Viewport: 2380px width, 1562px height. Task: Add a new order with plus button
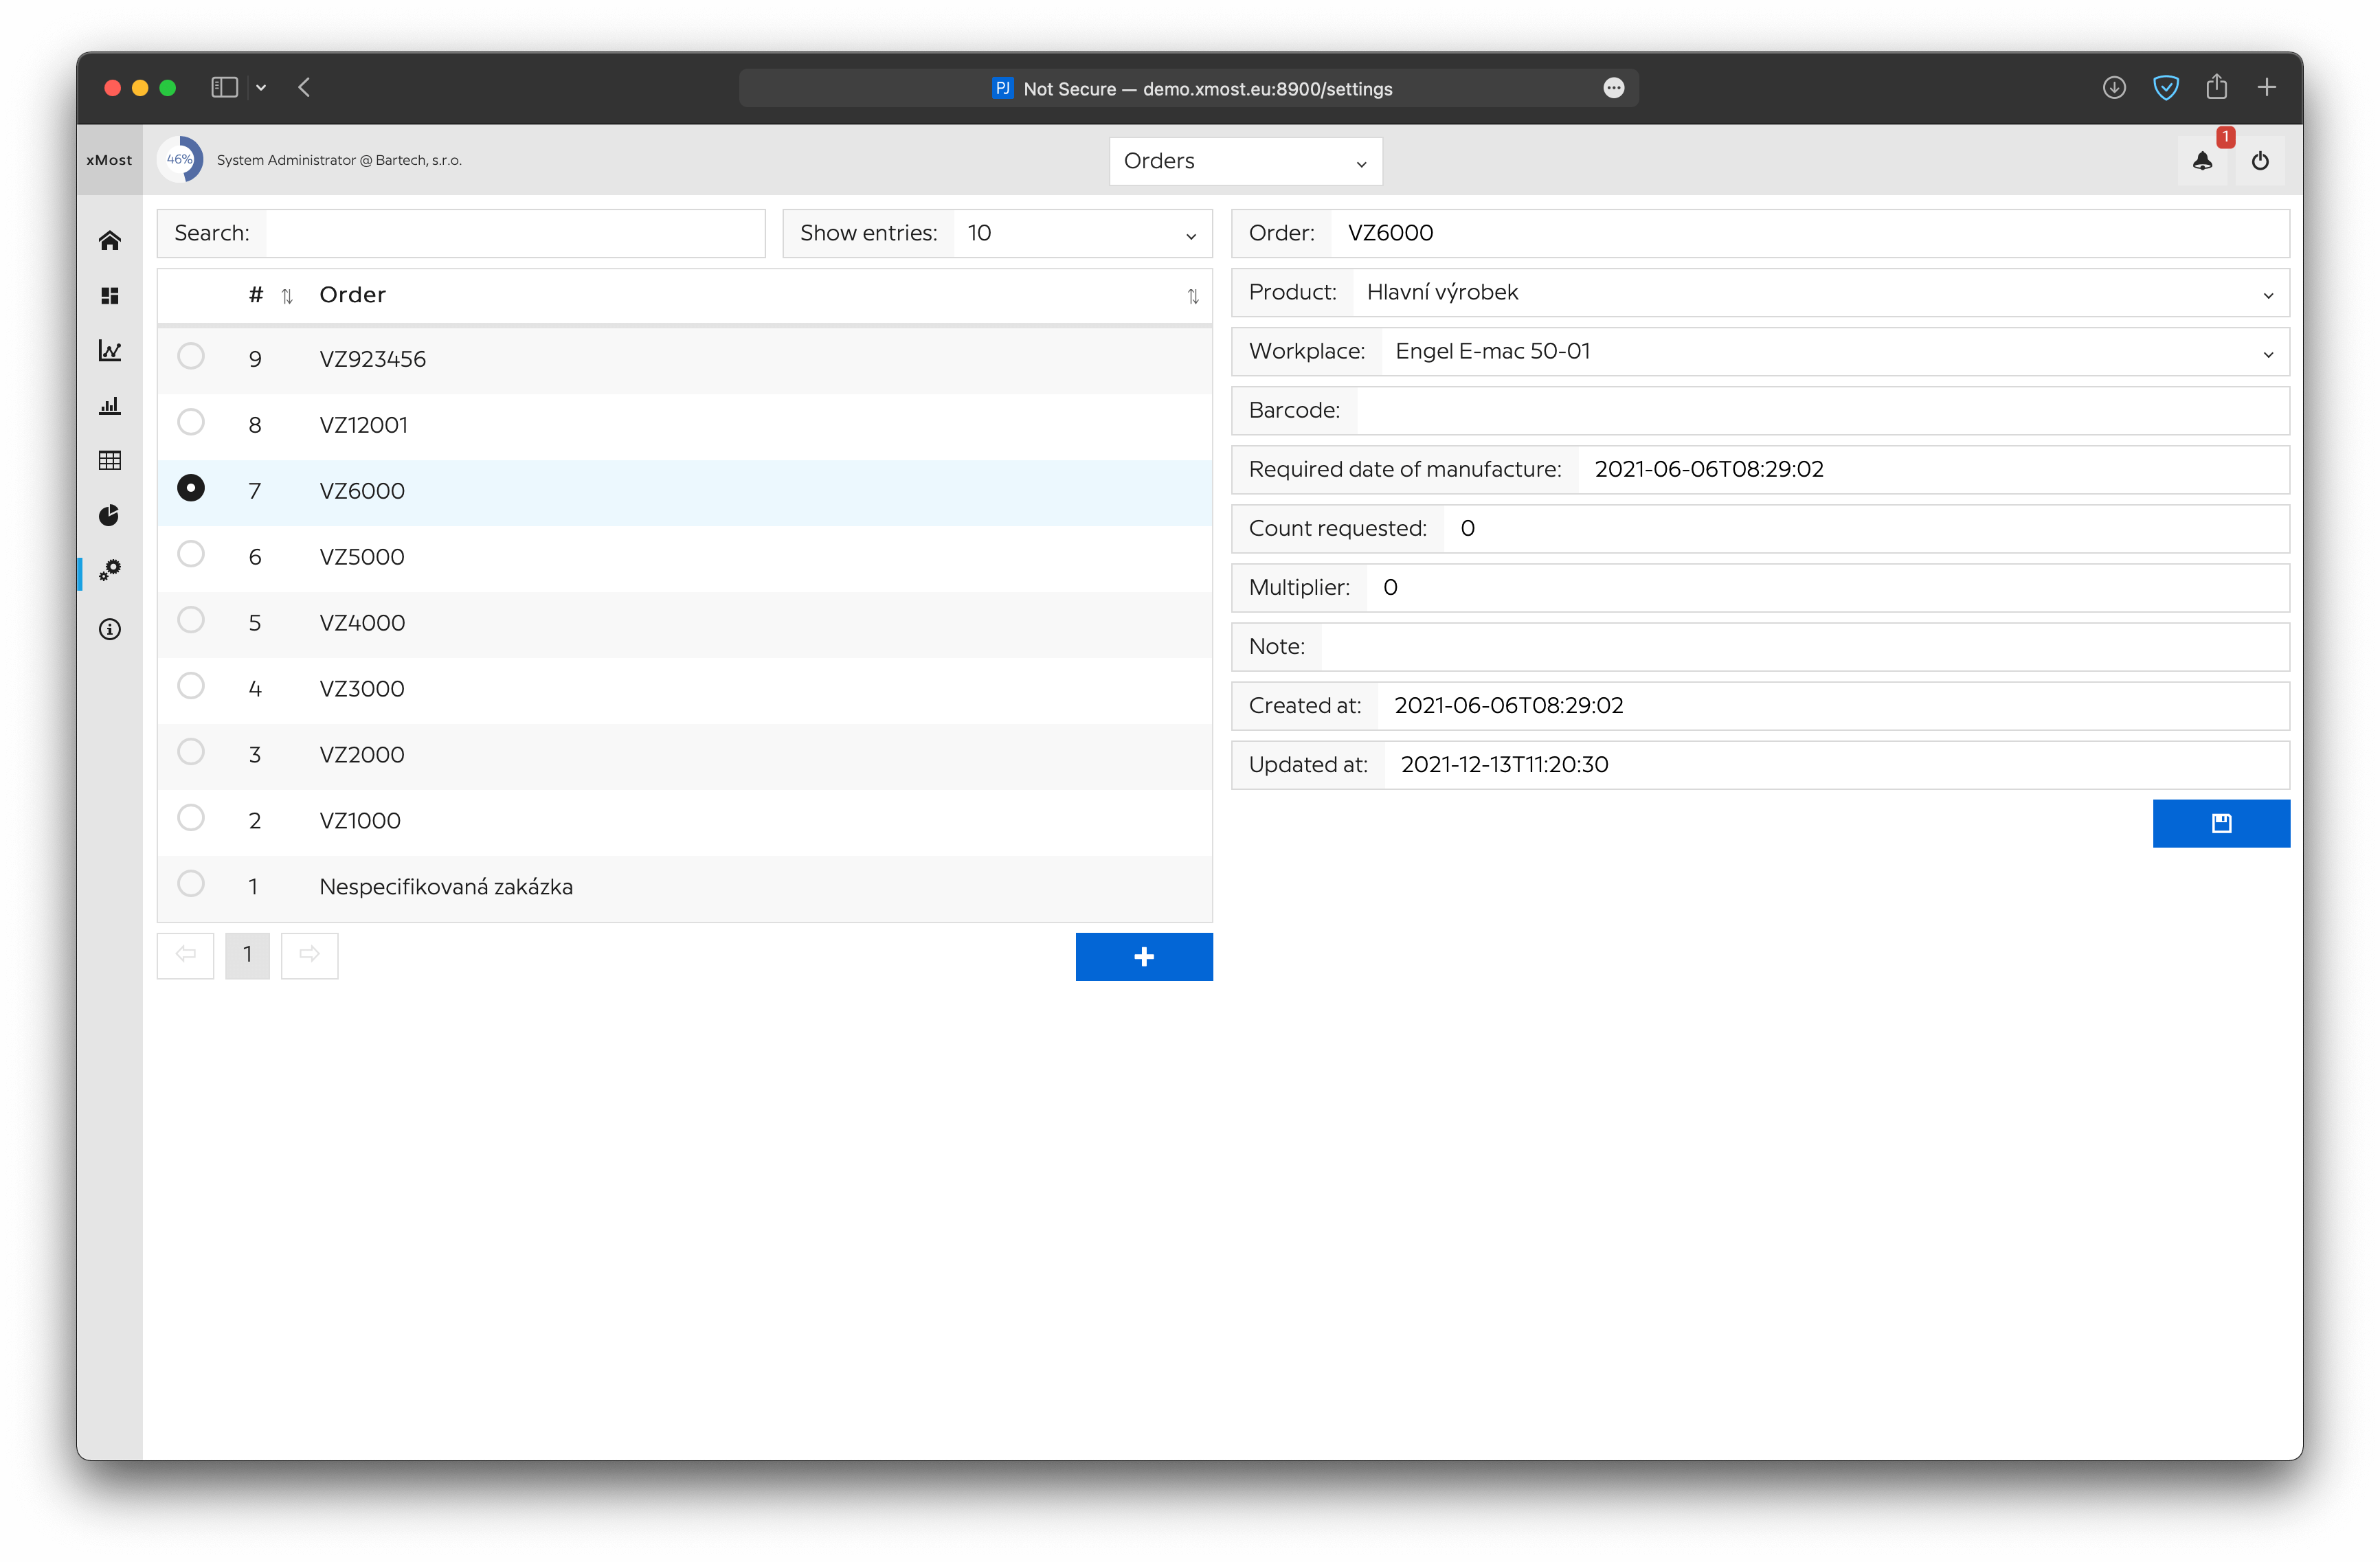1143,957
